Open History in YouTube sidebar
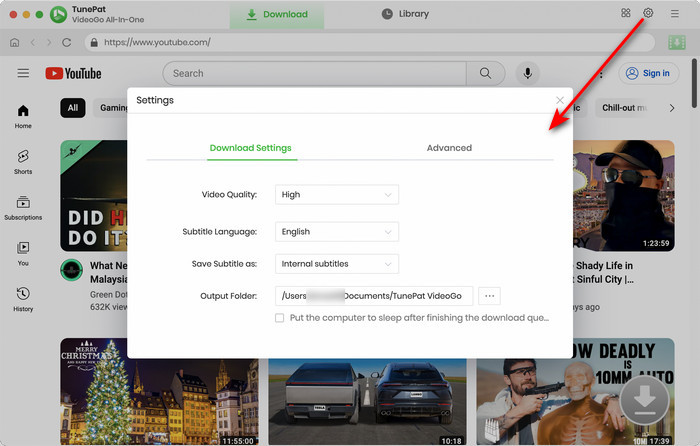This screenshot has width=700, height=446. pos(23,299)
